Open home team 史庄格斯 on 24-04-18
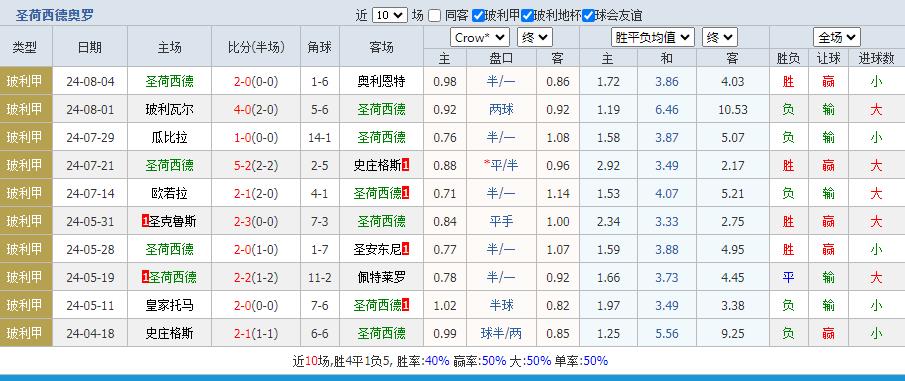Viewport: 905px width, 381px height. 169,333
